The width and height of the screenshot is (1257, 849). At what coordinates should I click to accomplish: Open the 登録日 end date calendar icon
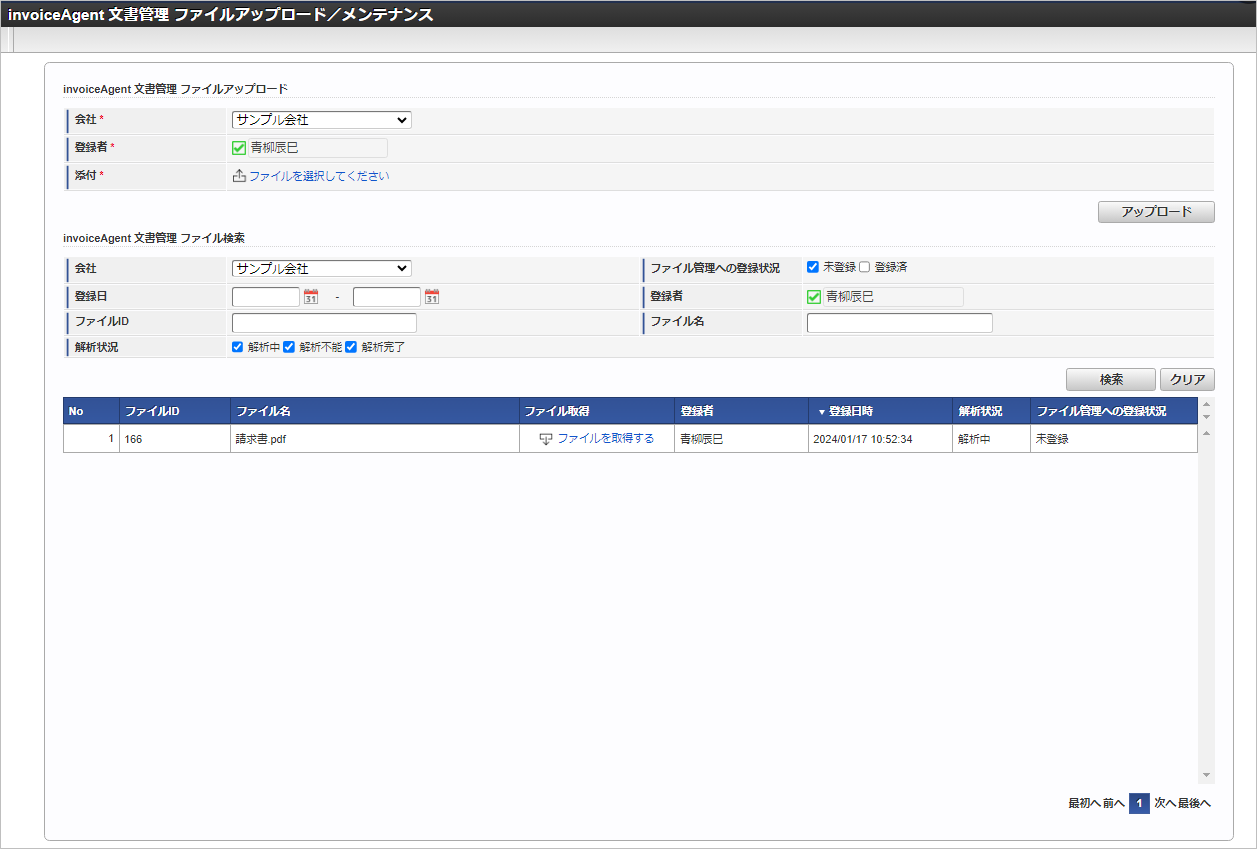[432, 297]
